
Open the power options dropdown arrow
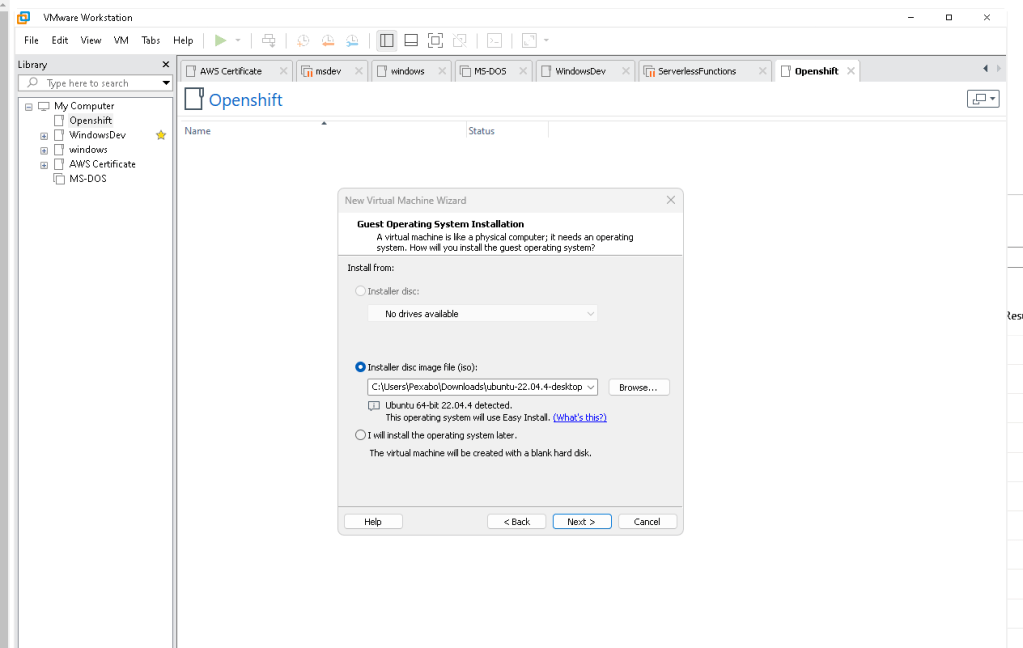238,40
